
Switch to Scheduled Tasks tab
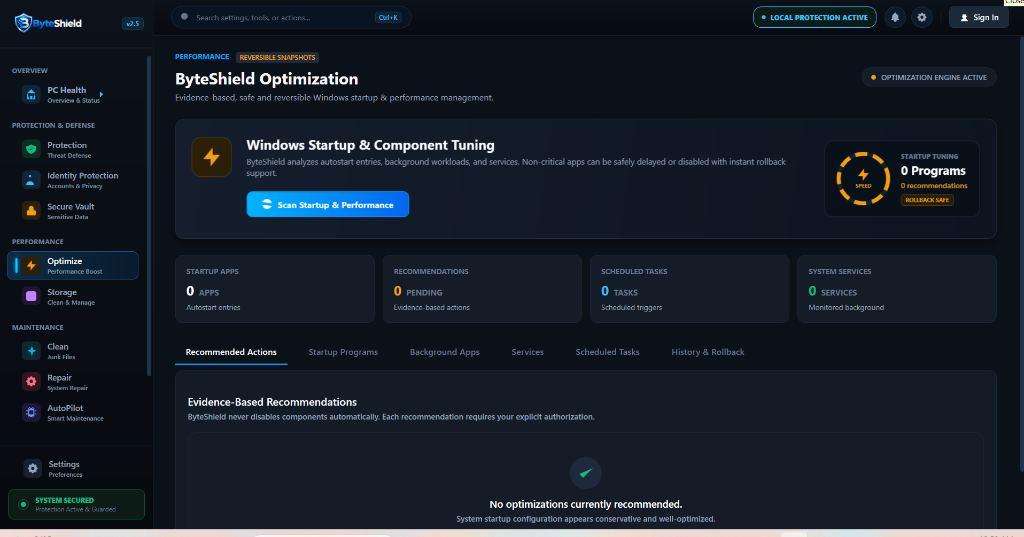(607, 352)
